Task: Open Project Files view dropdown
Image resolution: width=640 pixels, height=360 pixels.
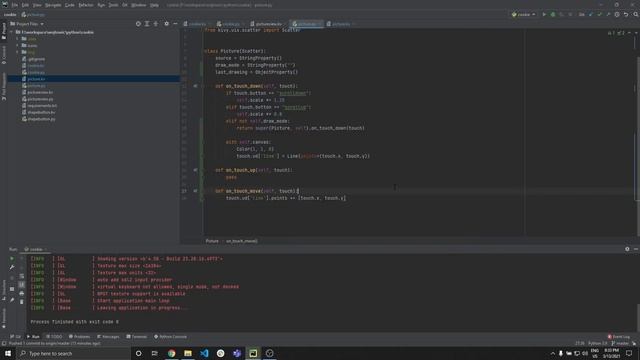Action: [x=27, y=24]
